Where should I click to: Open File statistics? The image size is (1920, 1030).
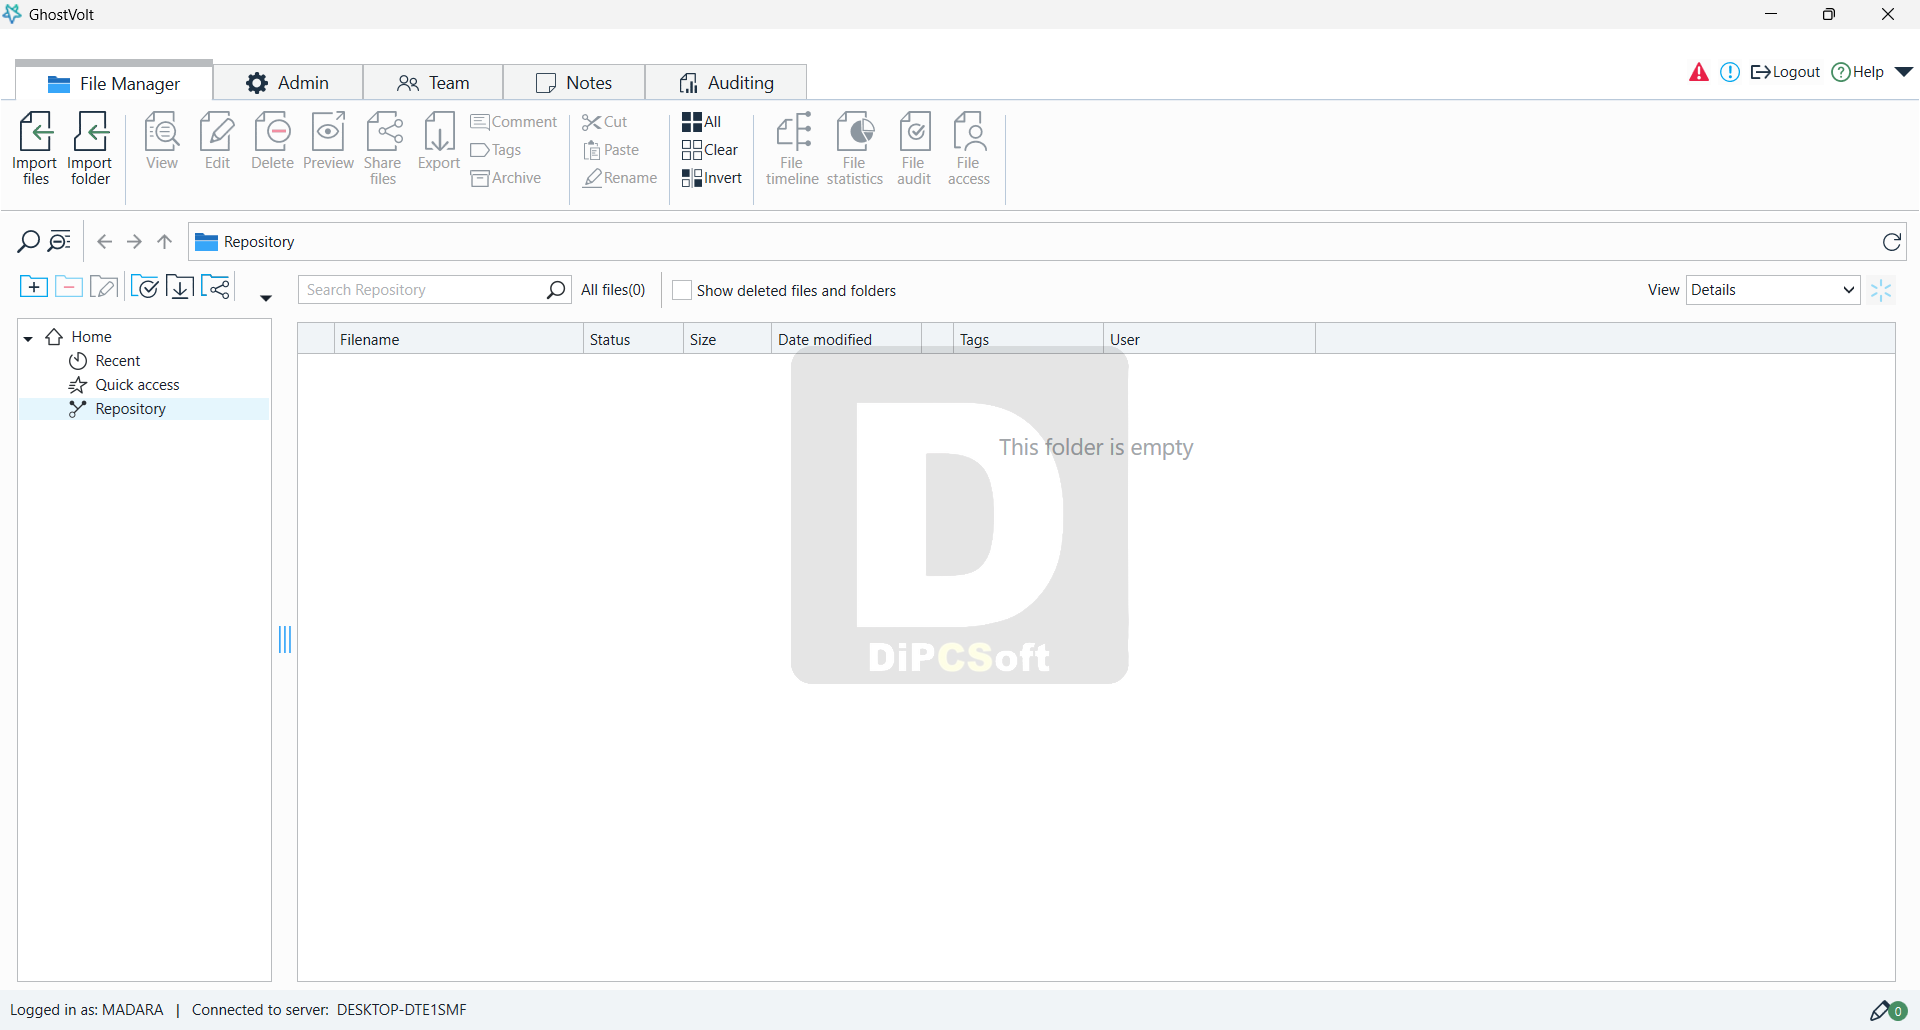(x=855, y=148)
